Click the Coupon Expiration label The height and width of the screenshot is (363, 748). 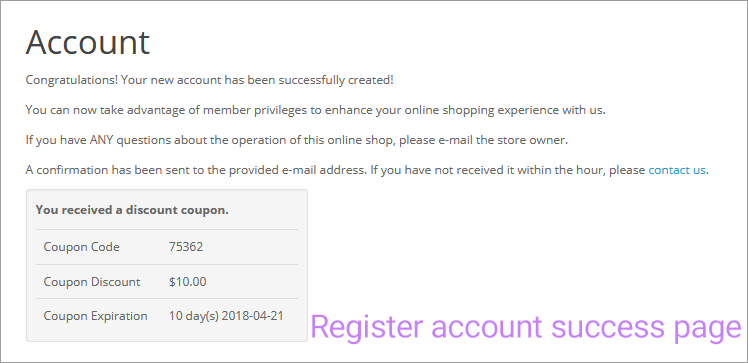tap(95, 316)
